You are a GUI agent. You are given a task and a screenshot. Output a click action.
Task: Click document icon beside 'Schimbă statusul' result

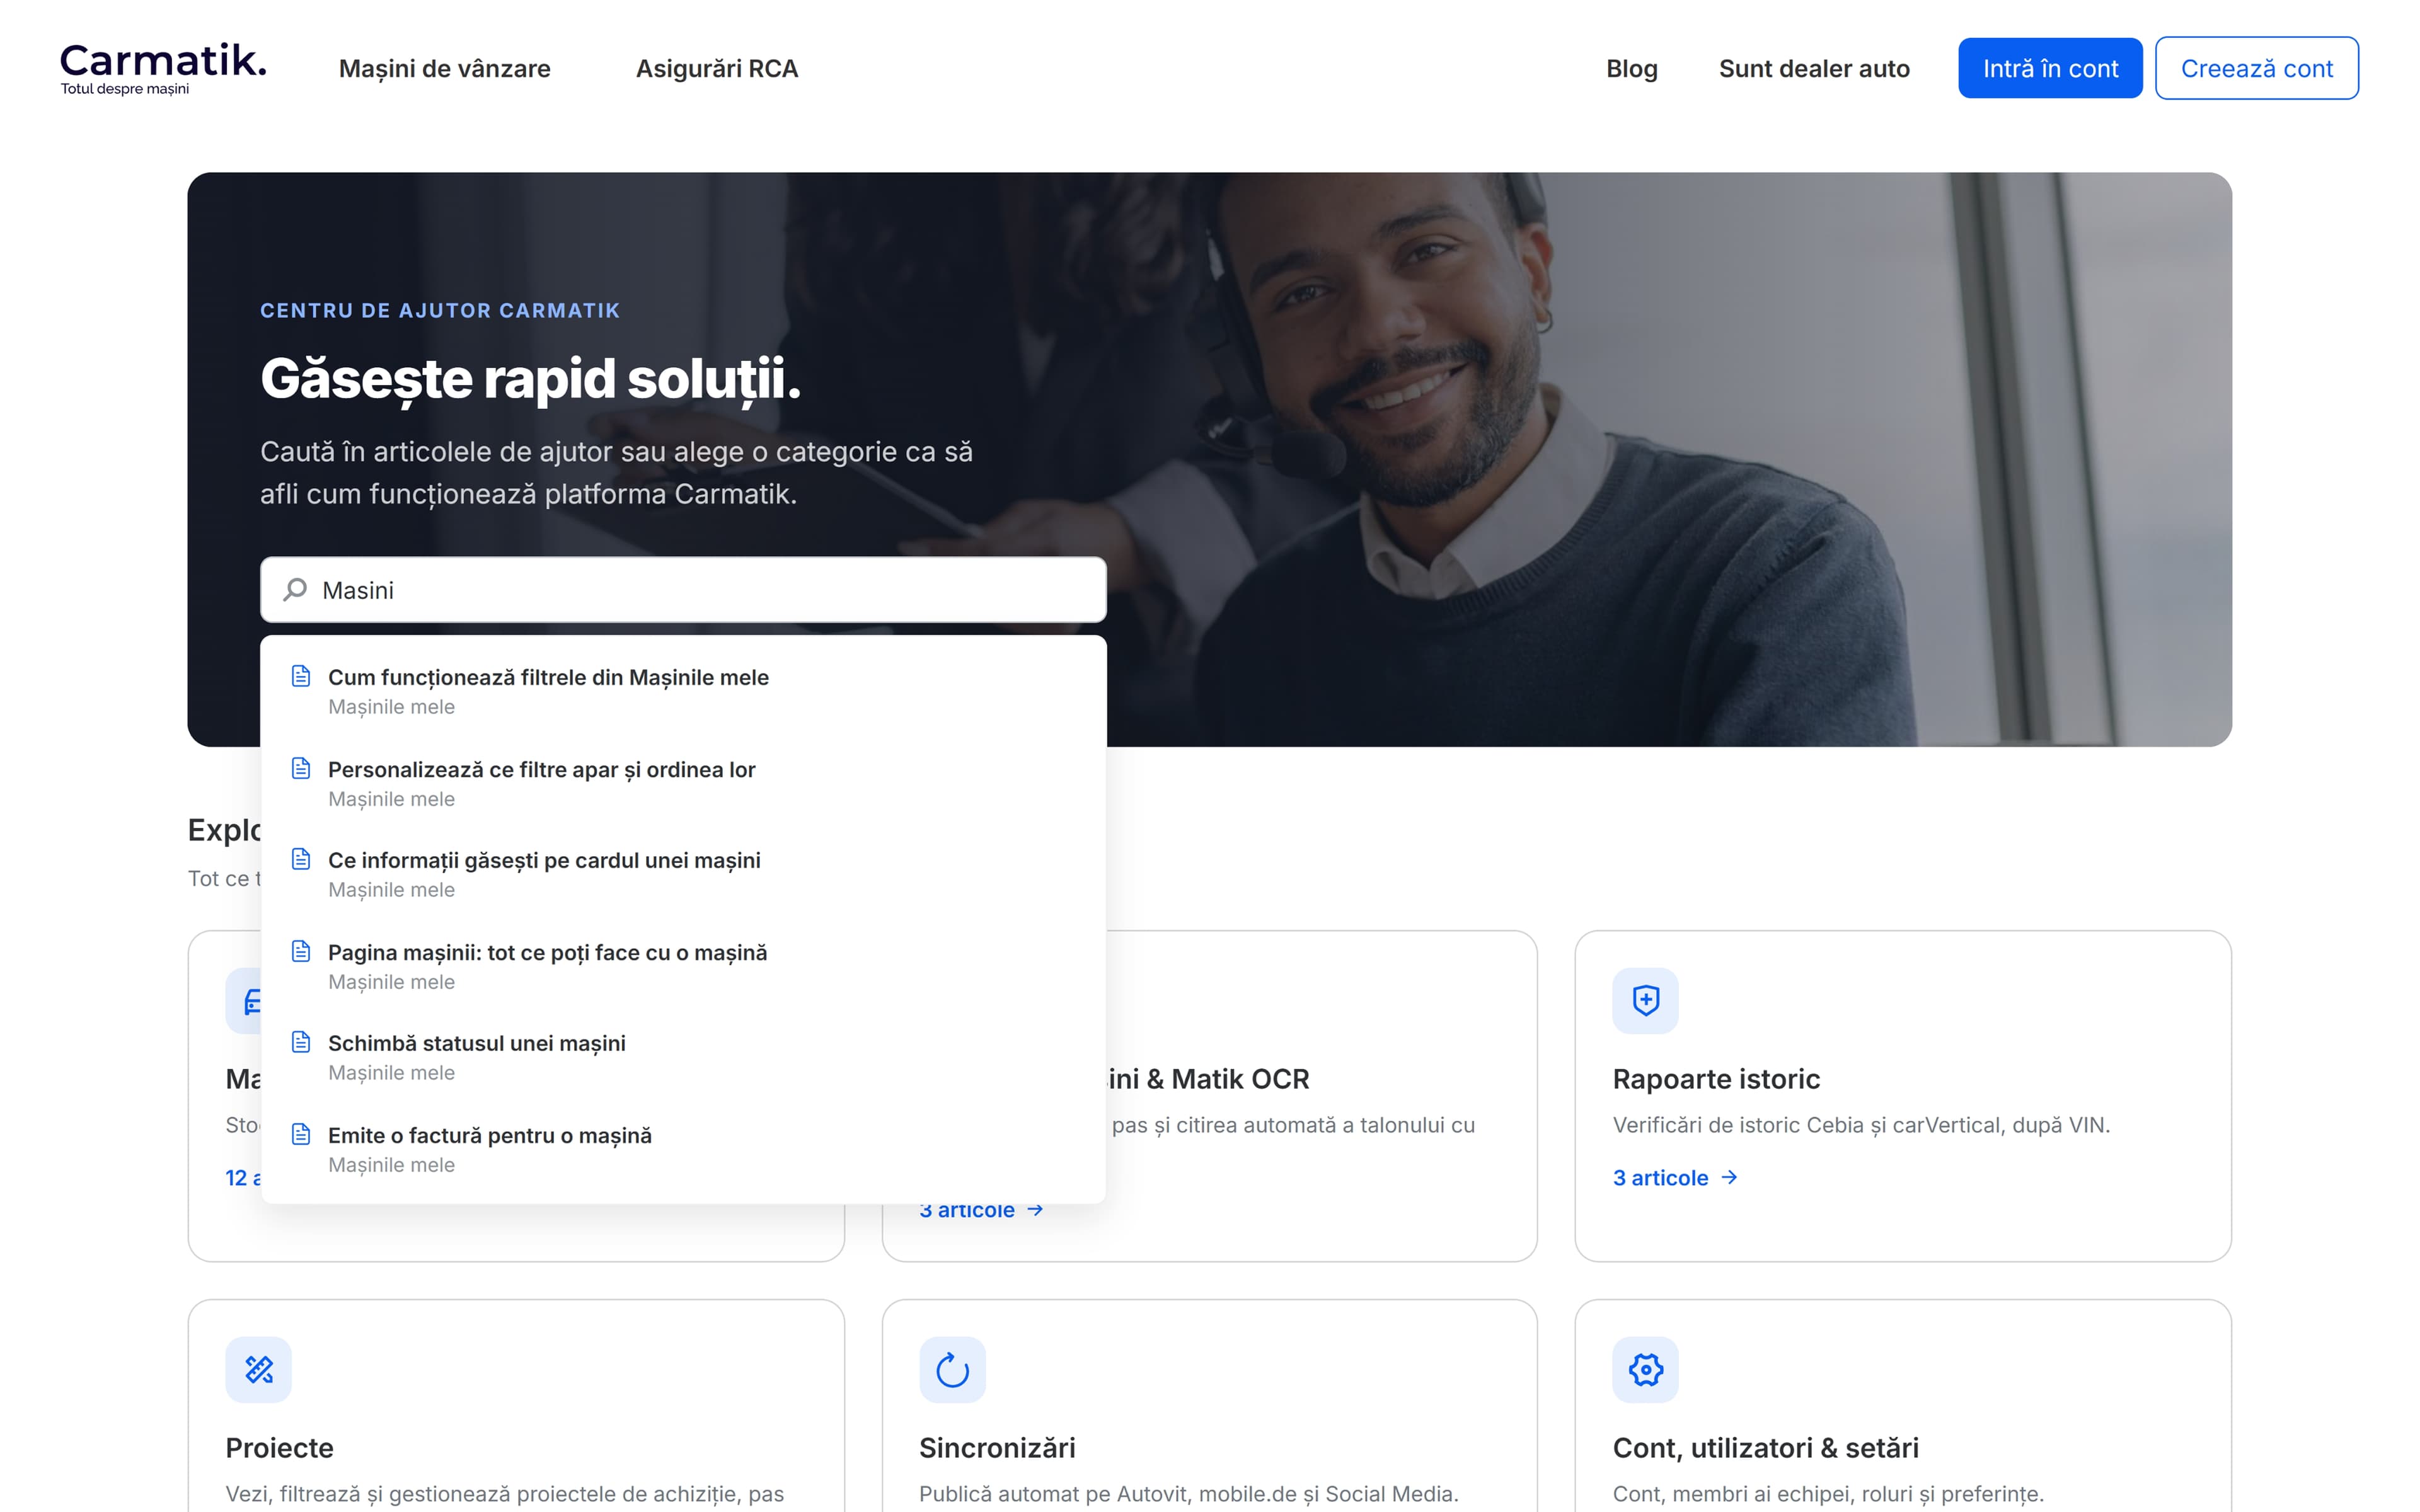click(x=301, y=1043)
